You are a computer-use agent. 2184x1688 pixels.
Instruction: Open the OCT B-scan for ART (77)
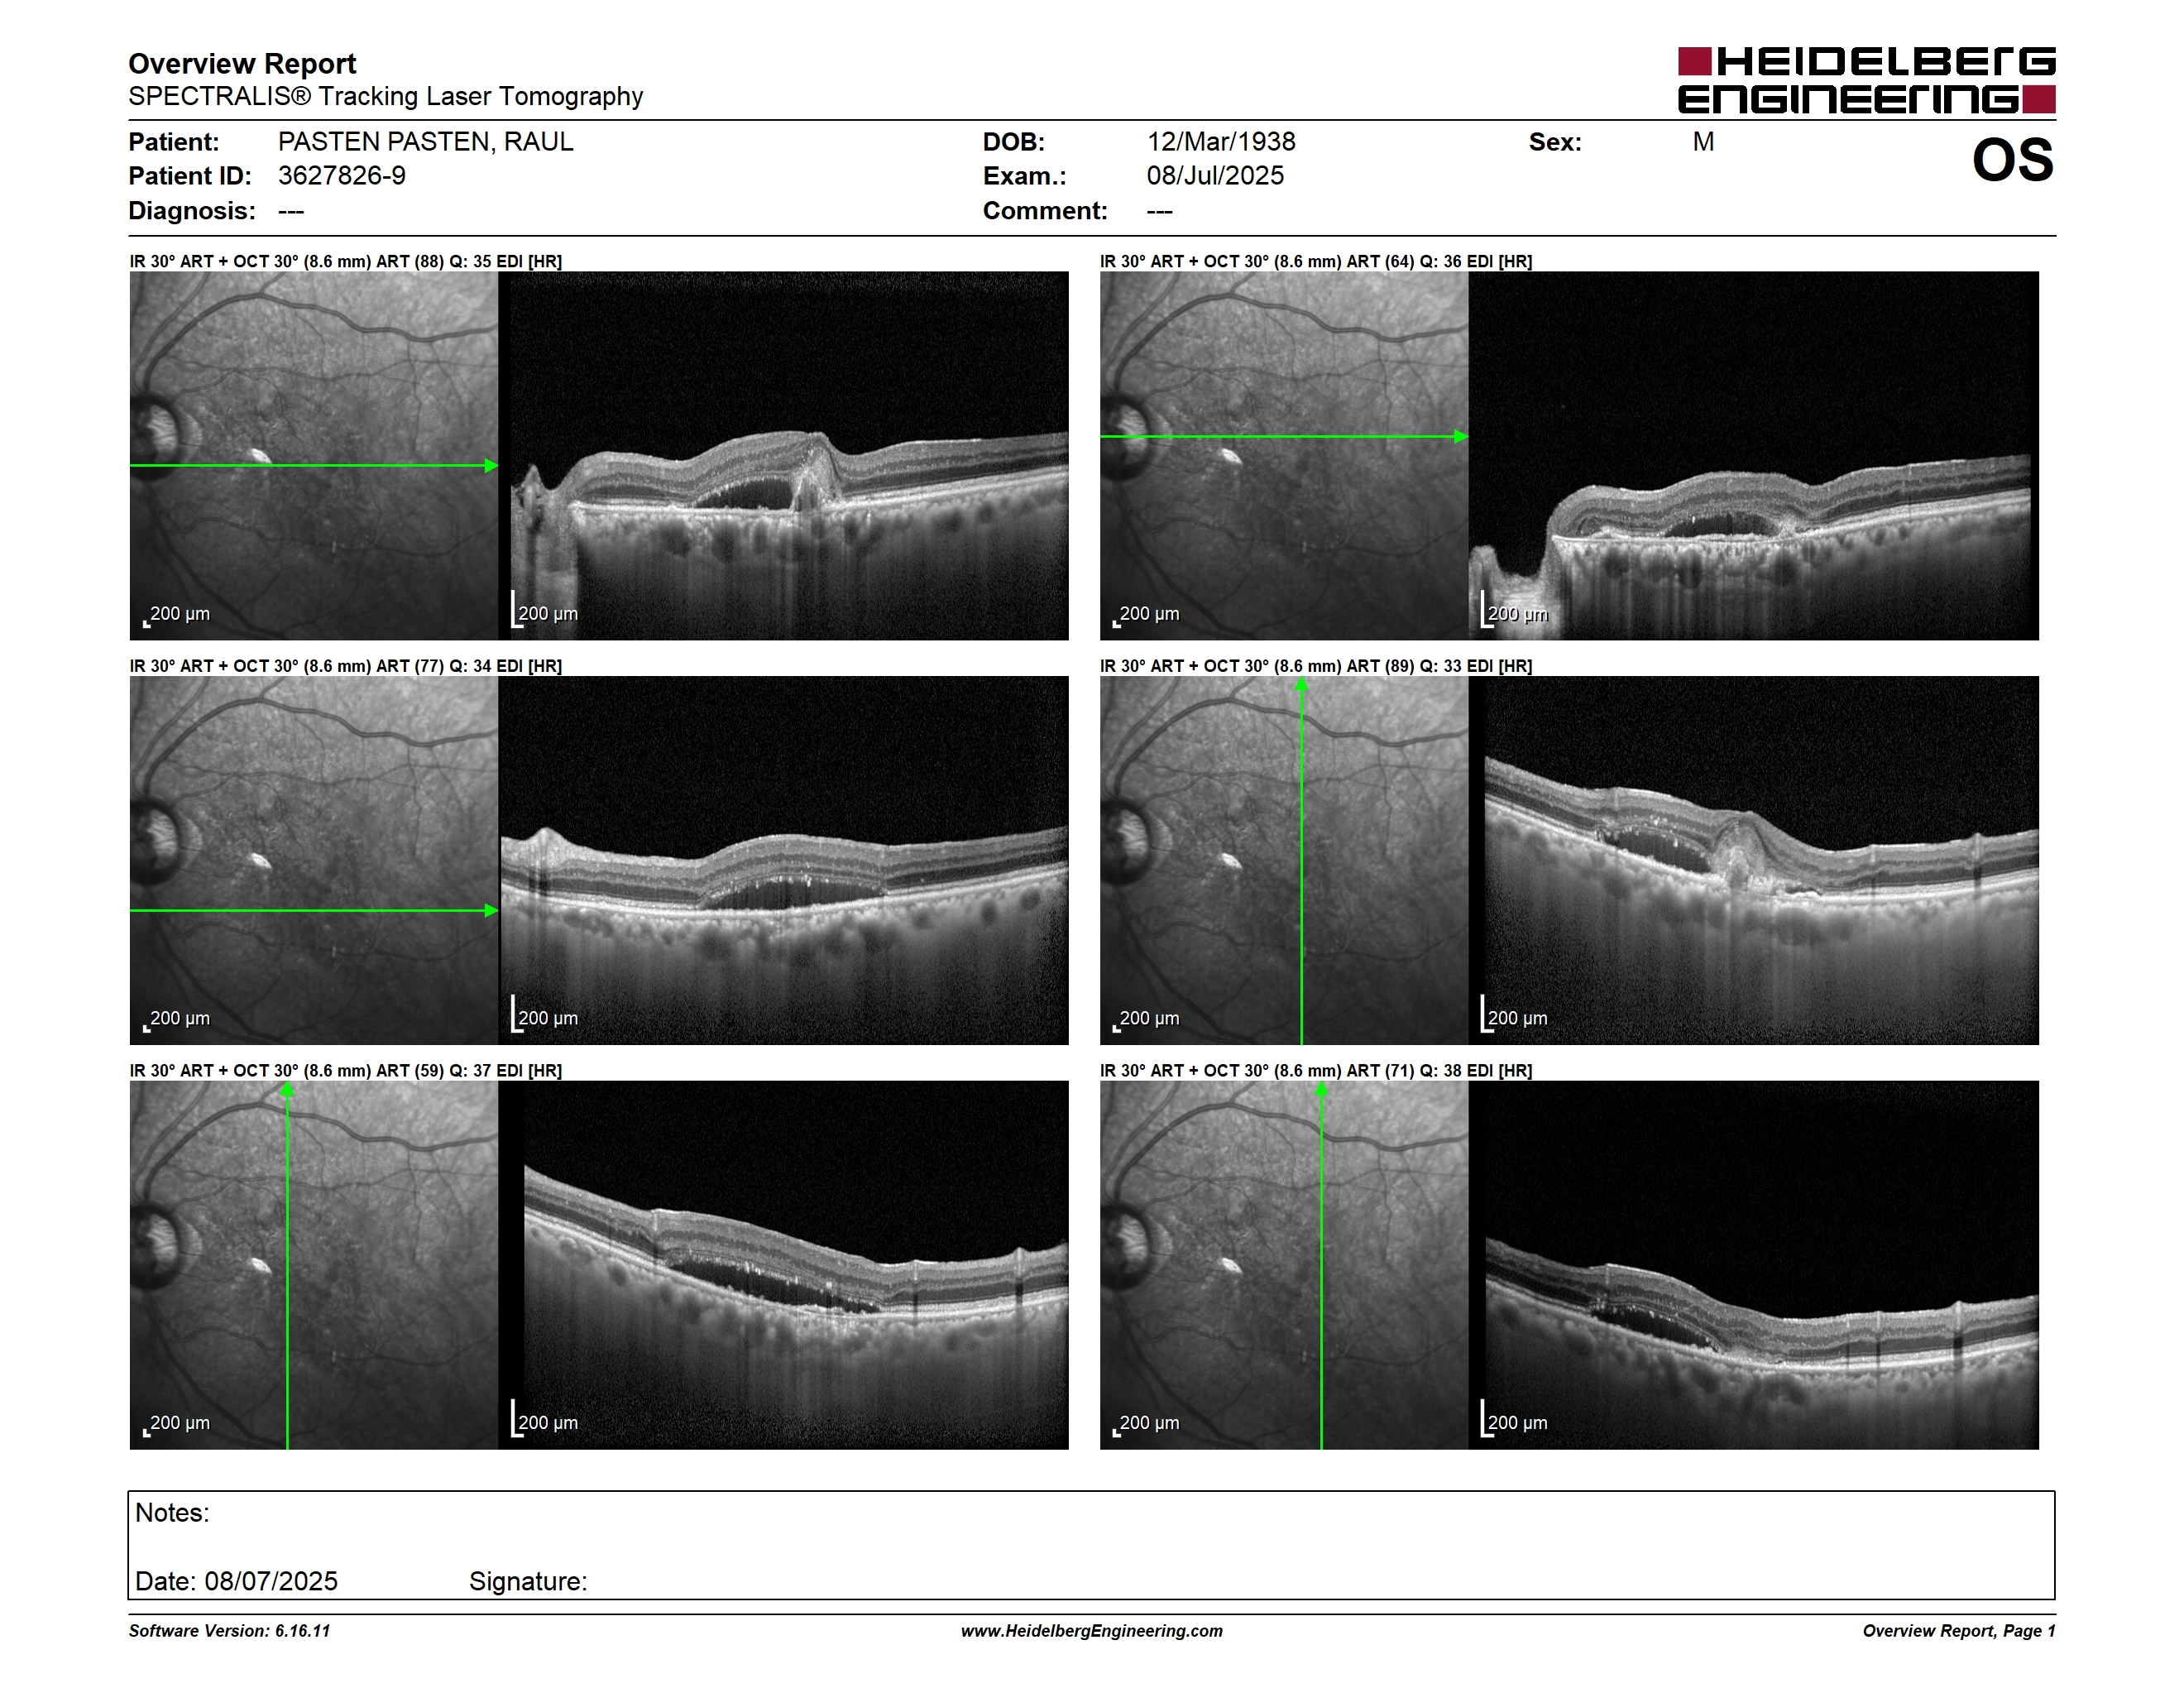pyautogui.click(x=784, y=861)
